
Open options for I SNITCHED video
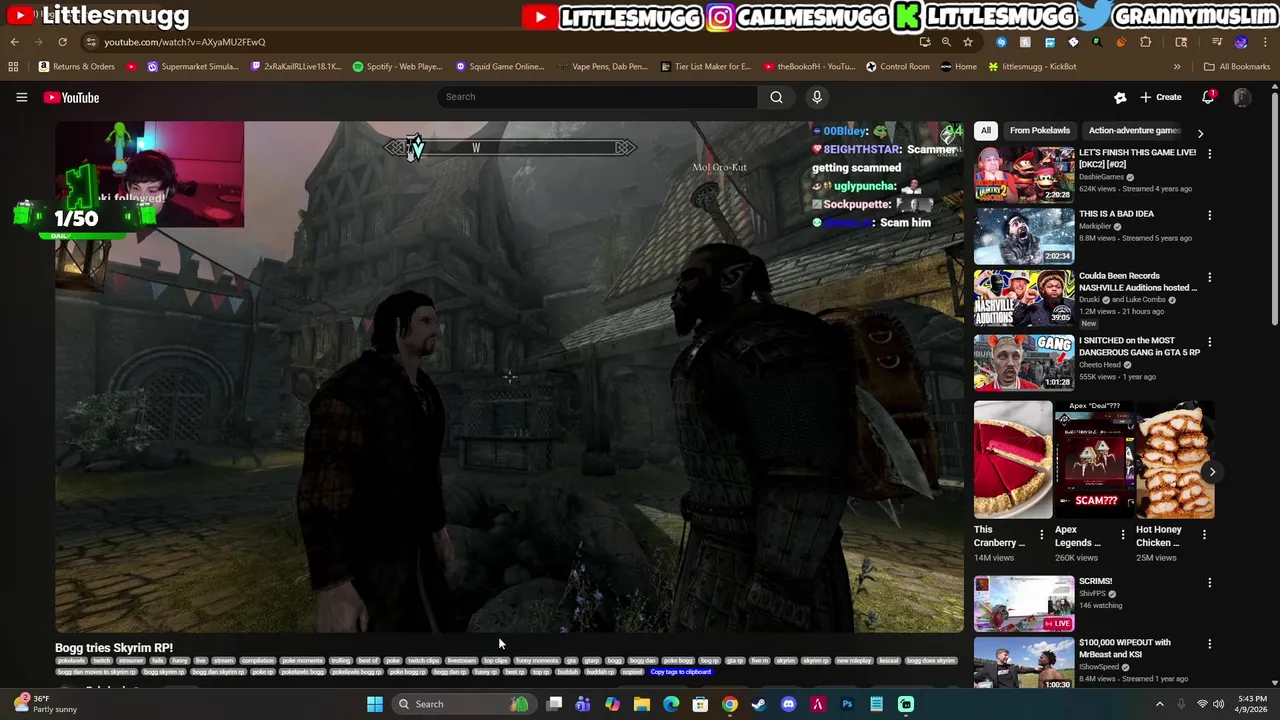coord(1209,342)
